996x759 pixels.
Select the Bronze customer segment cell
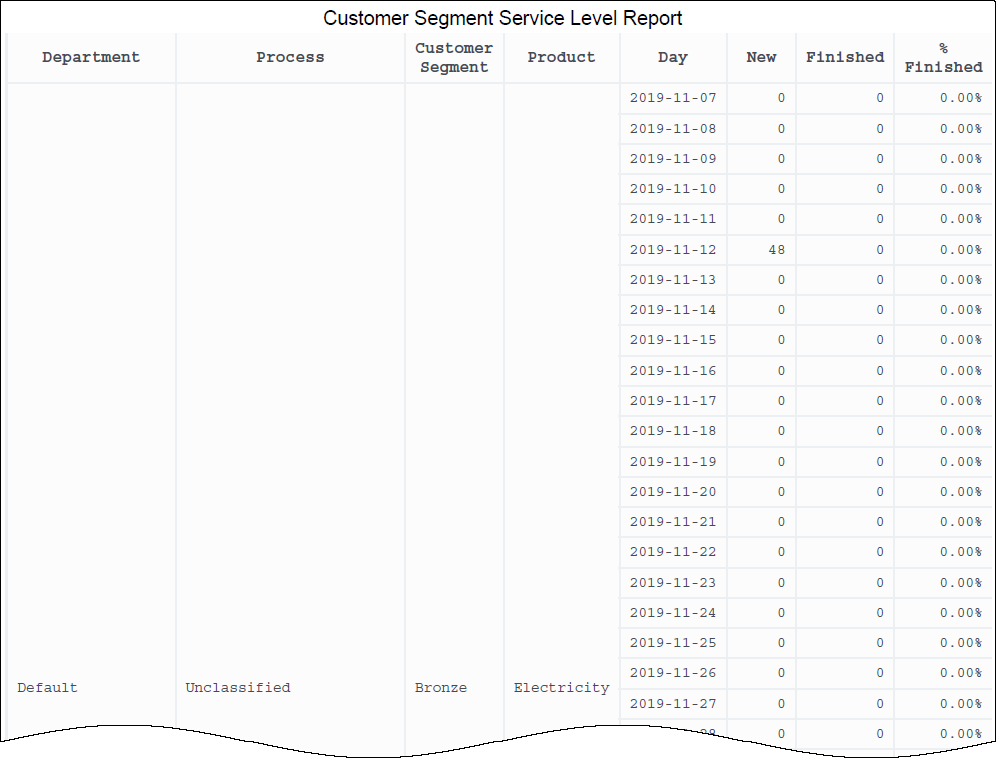click(x=441, y=688)
